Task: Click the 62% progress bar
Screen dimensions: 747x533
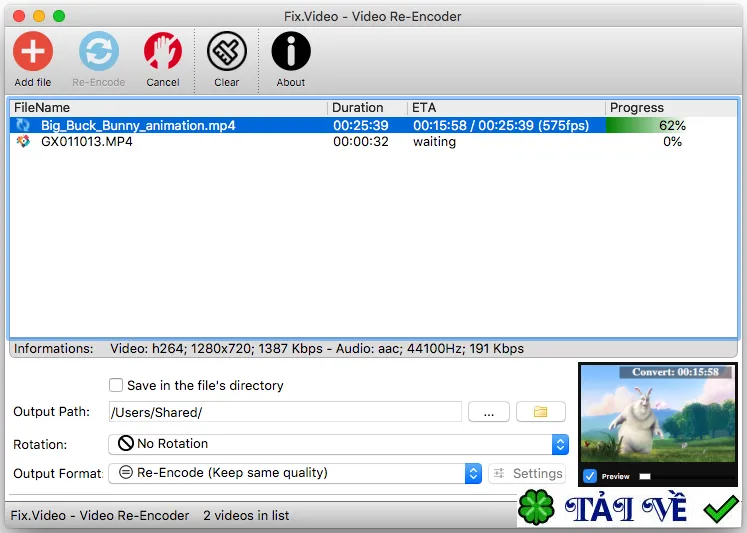Action: [x=646, y=125]
